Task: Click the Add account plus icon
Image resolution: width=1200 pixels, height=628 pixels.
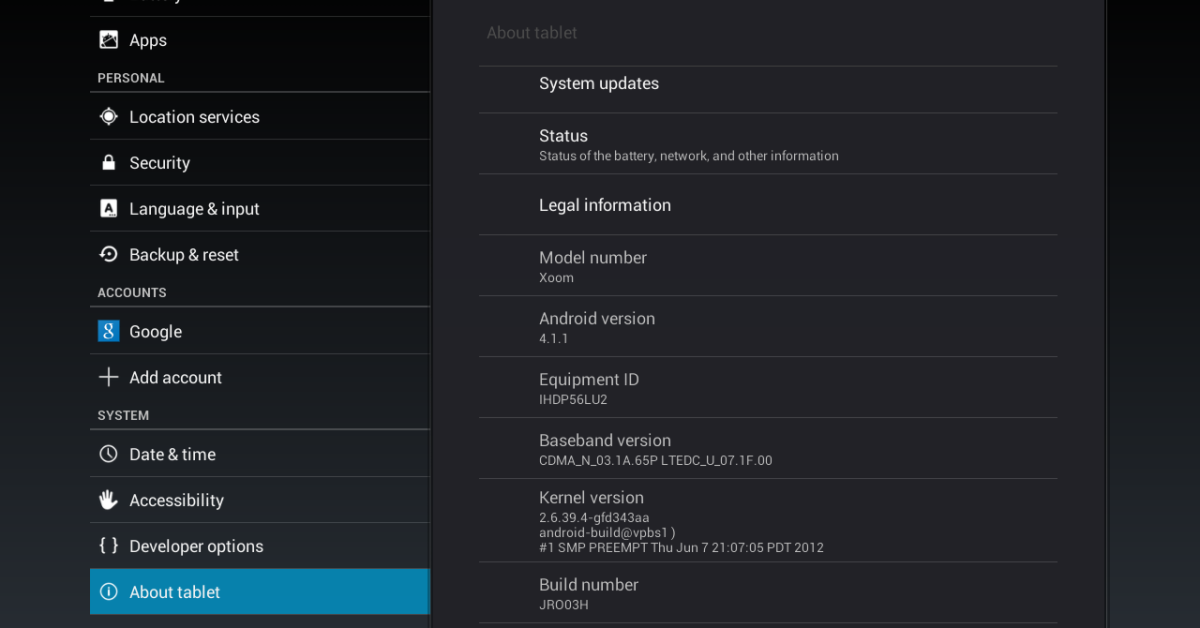Action: click(108, 377)
